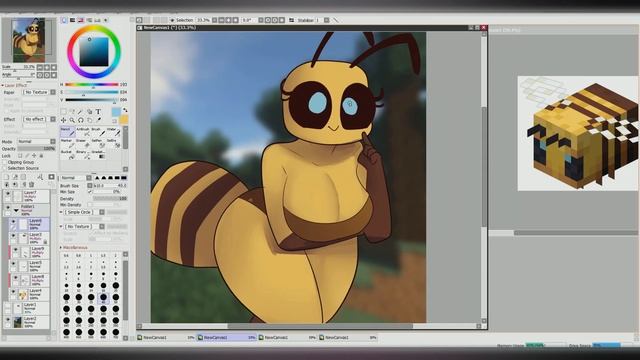Create a new layer in layer panel
This screenshot has height=360, width=640.
pos(7,177)
